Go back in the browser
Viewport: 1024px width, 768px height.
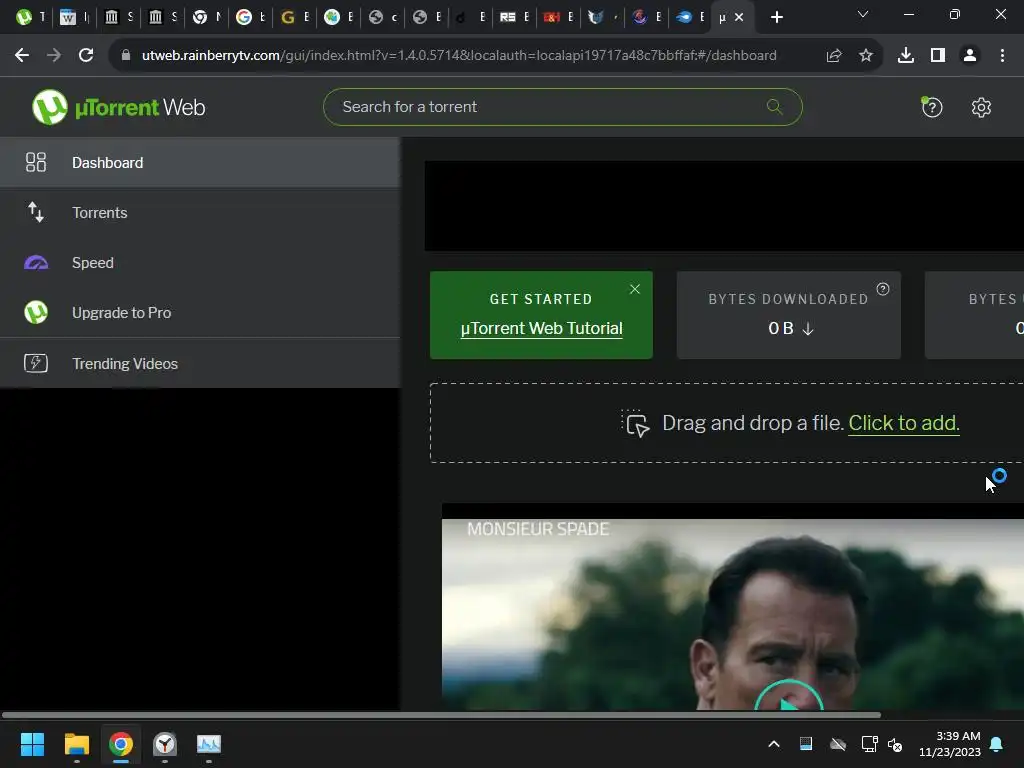[x=22, y=56]
